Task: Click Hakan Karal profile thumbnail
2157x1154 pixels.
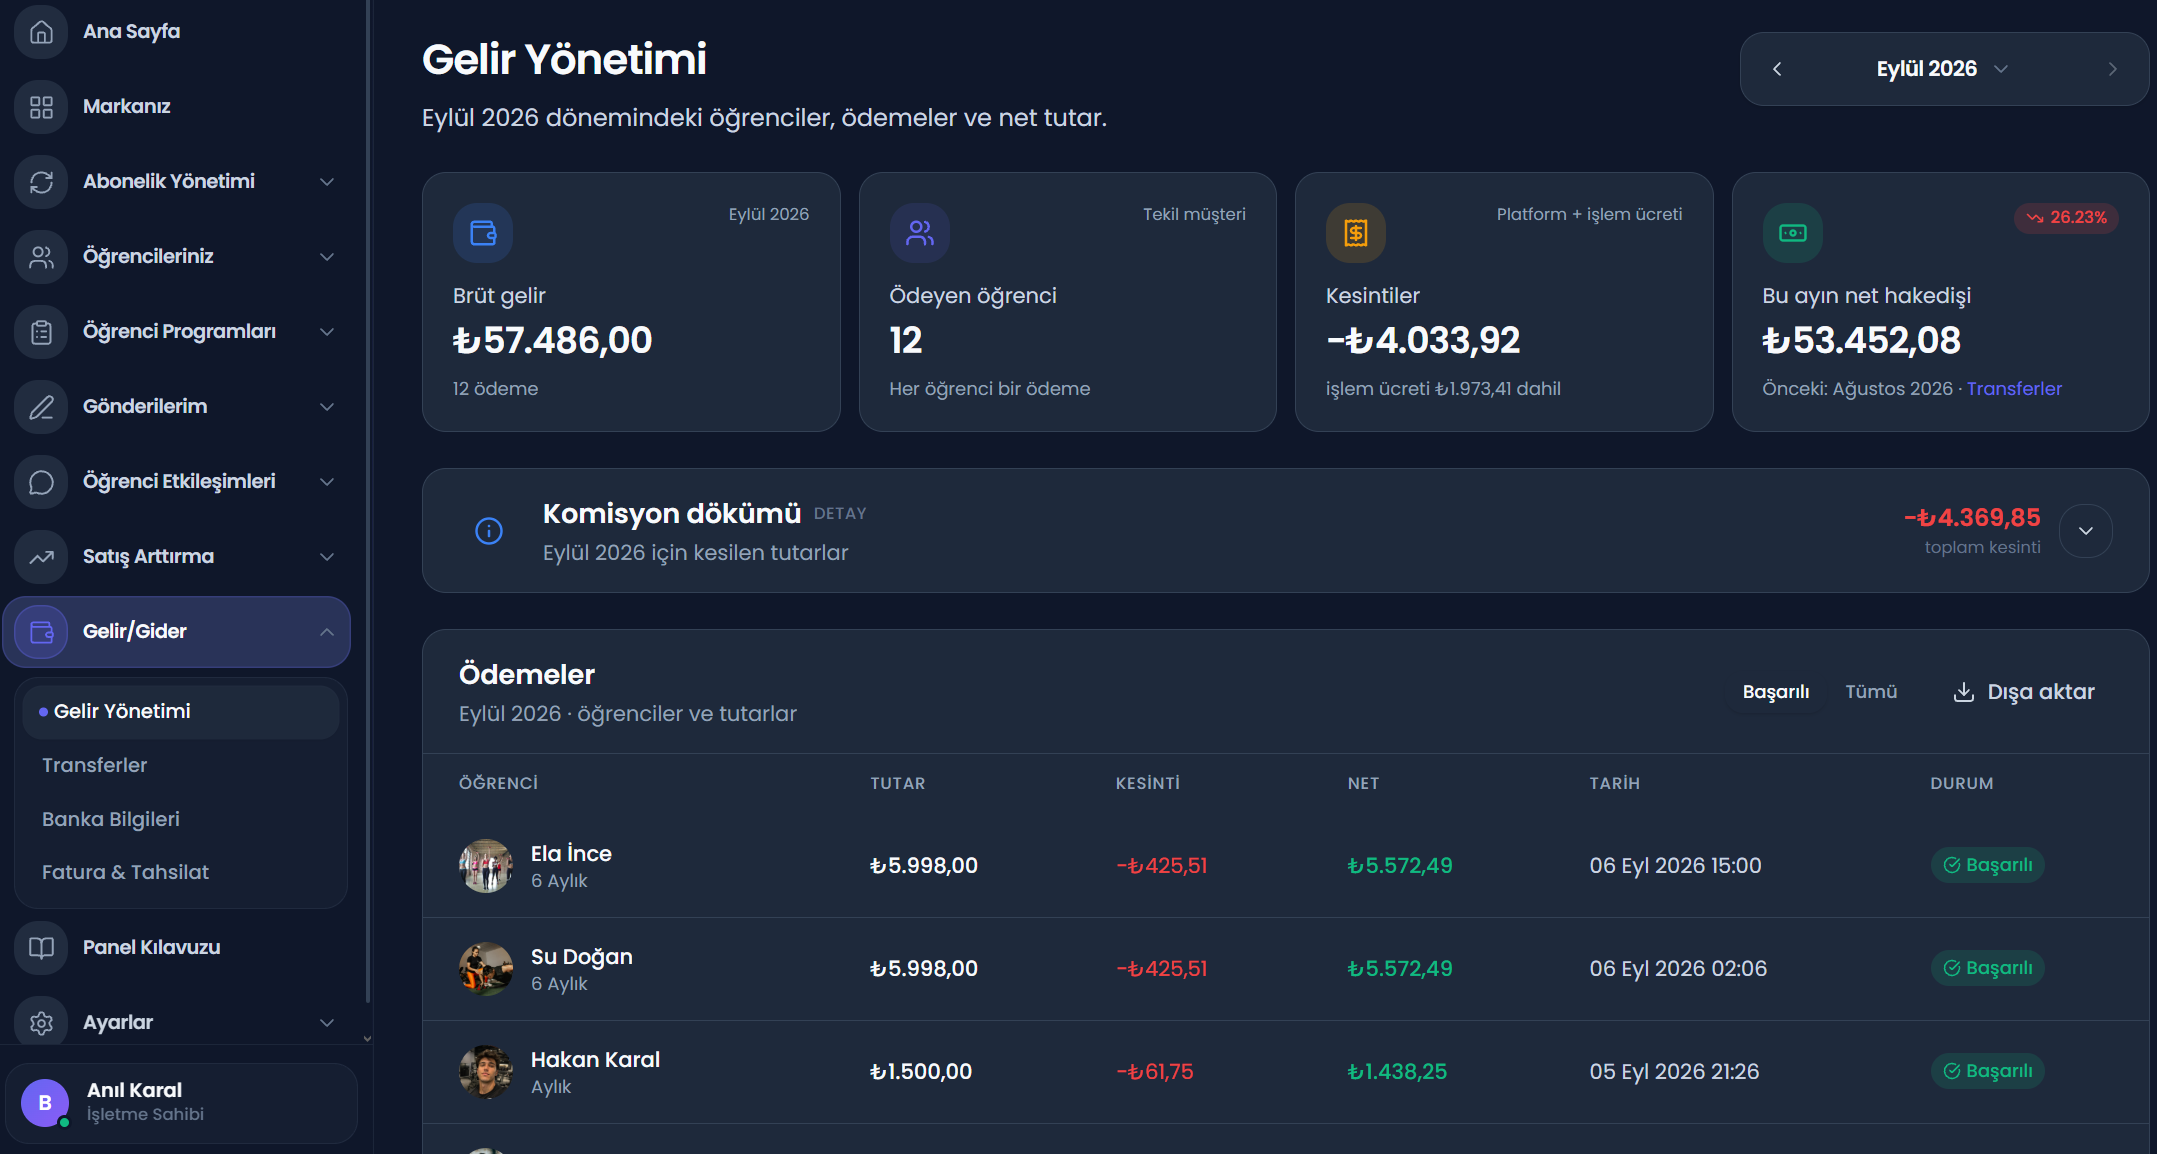Action: point(486,1072)
